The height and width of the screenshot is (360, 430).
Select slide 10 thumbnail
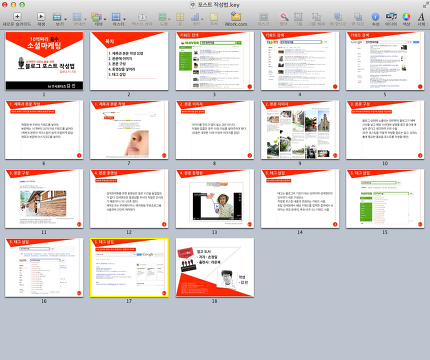tap(385, 130)
